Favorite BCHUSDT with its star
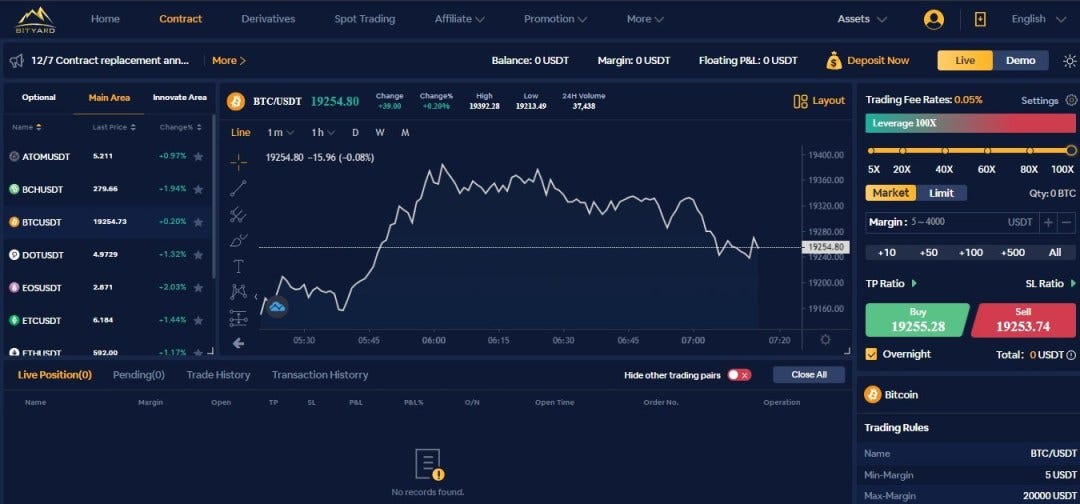Screen dimensions: 1080x504 coord(198,189)
